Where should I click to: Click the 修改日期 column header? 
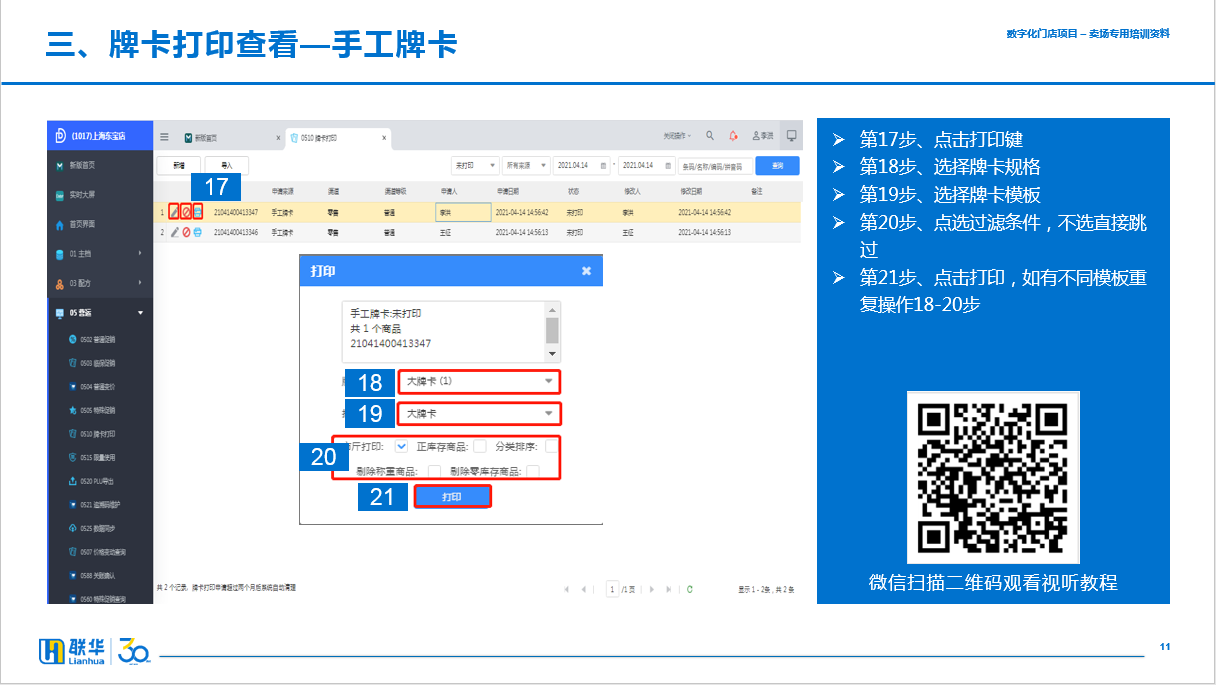692,191
